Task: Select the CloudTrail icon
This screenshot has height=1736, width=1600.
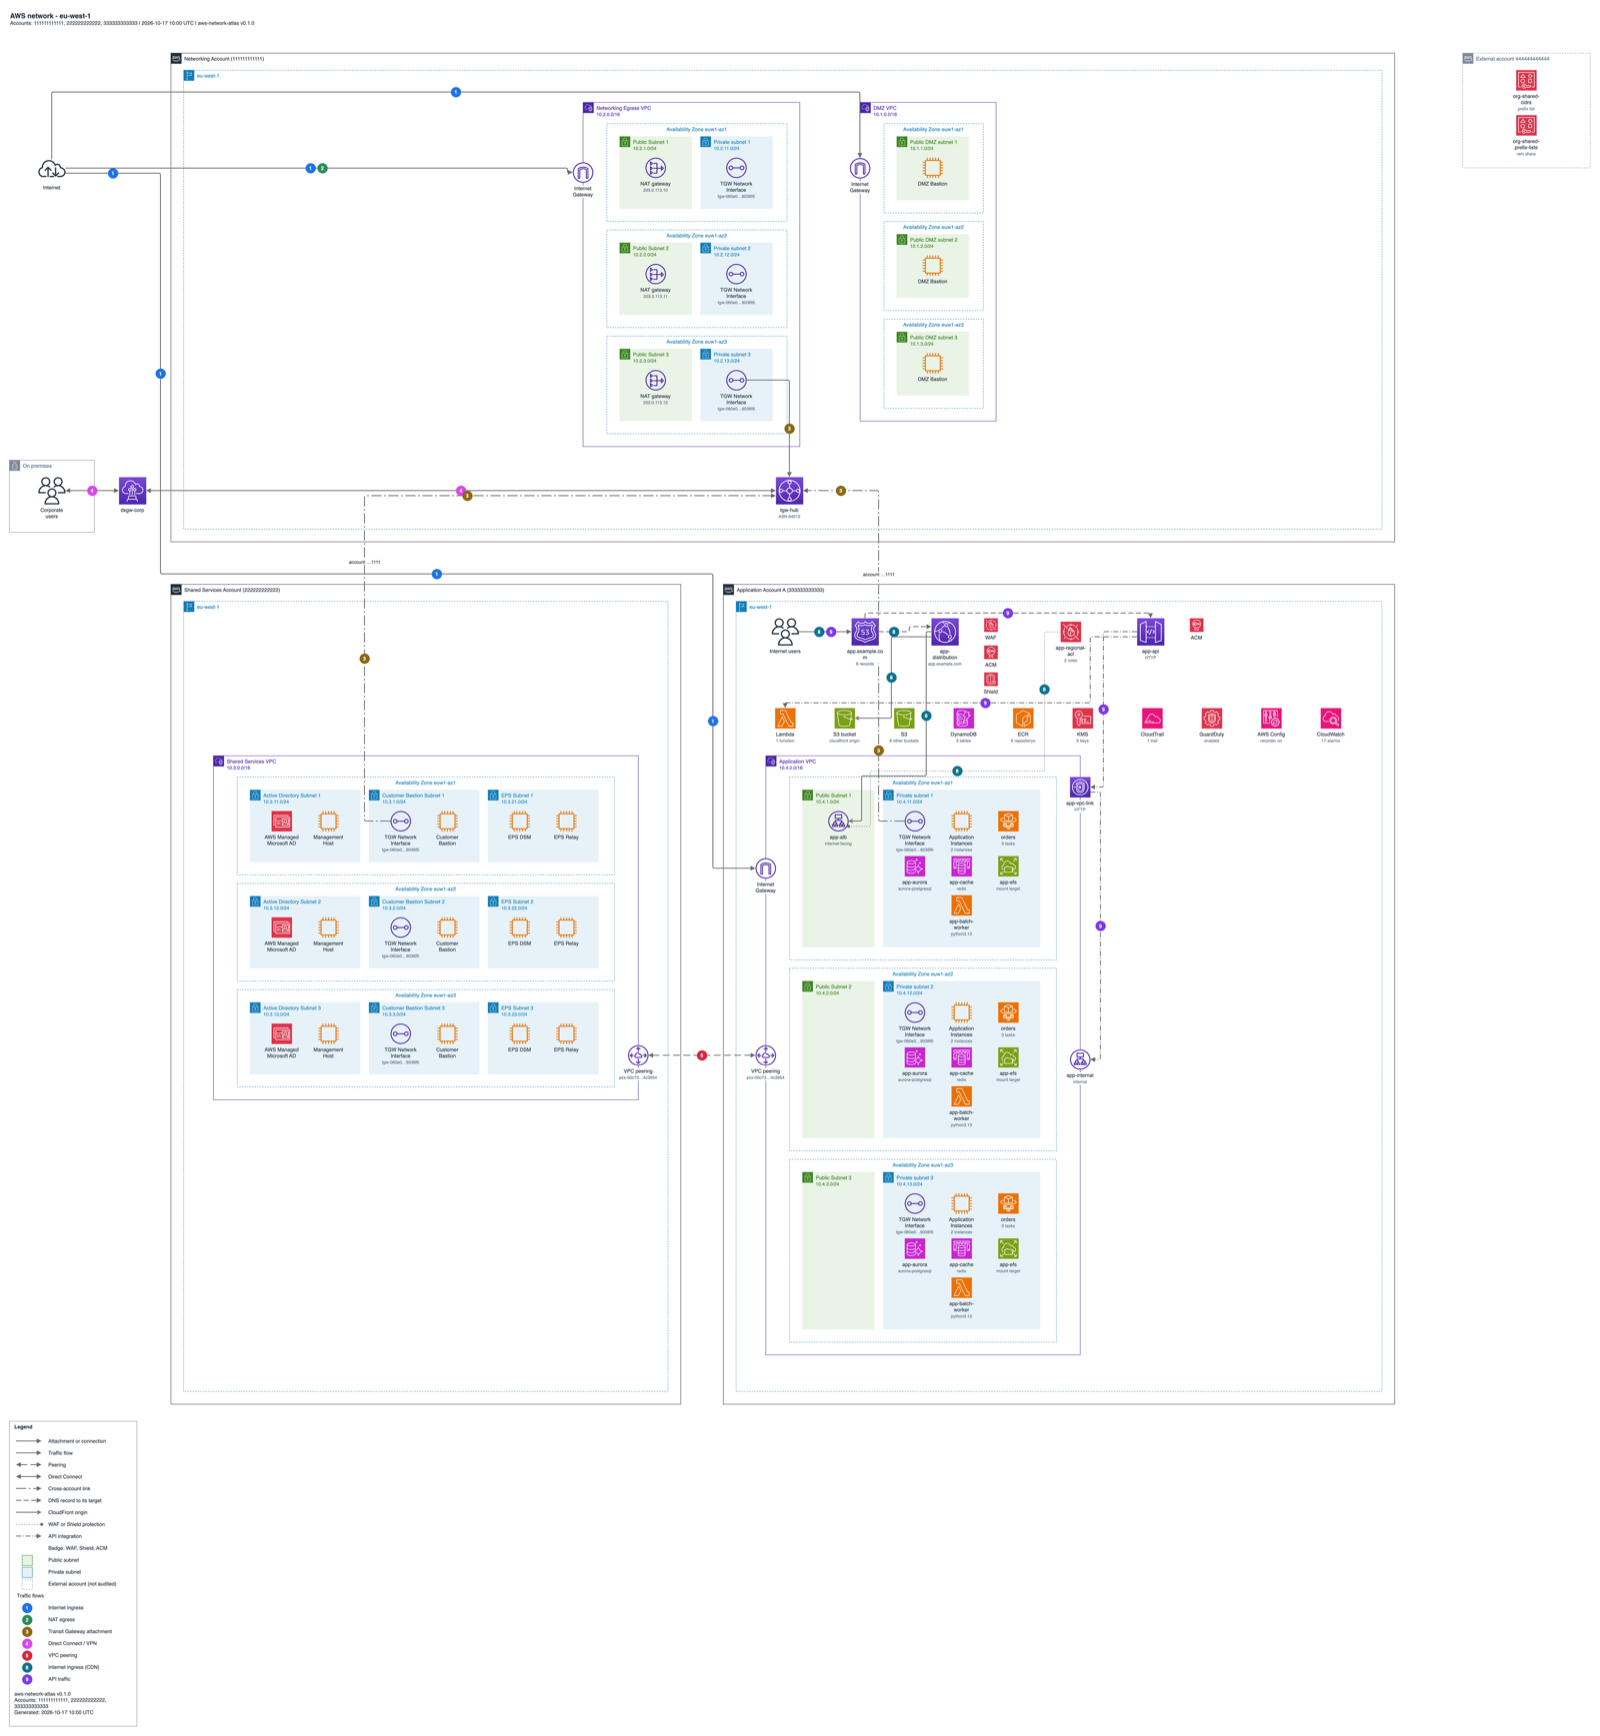Action: pyautogui.click(x=1152, y=719)
